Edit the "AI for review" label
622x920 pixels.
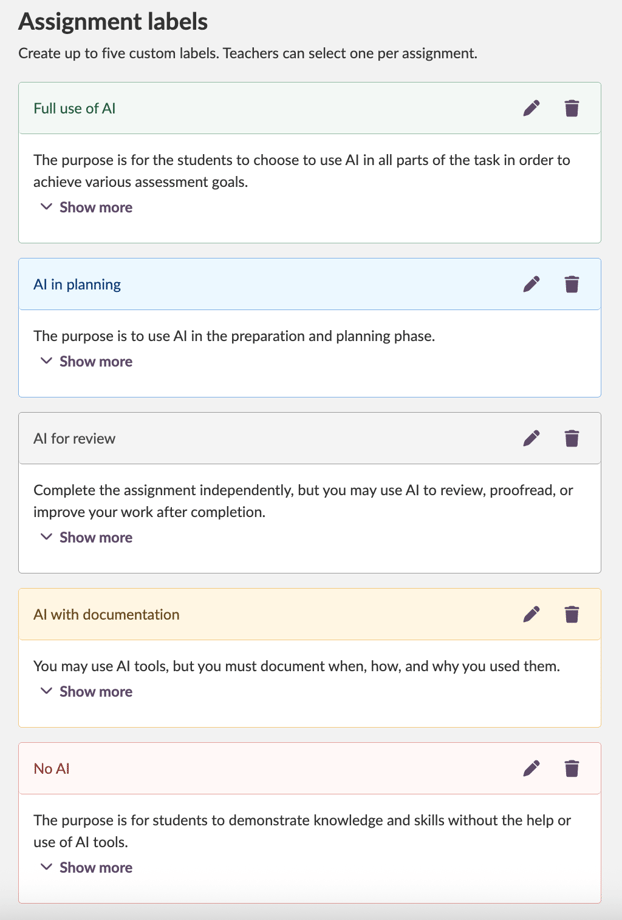point(532,438)
